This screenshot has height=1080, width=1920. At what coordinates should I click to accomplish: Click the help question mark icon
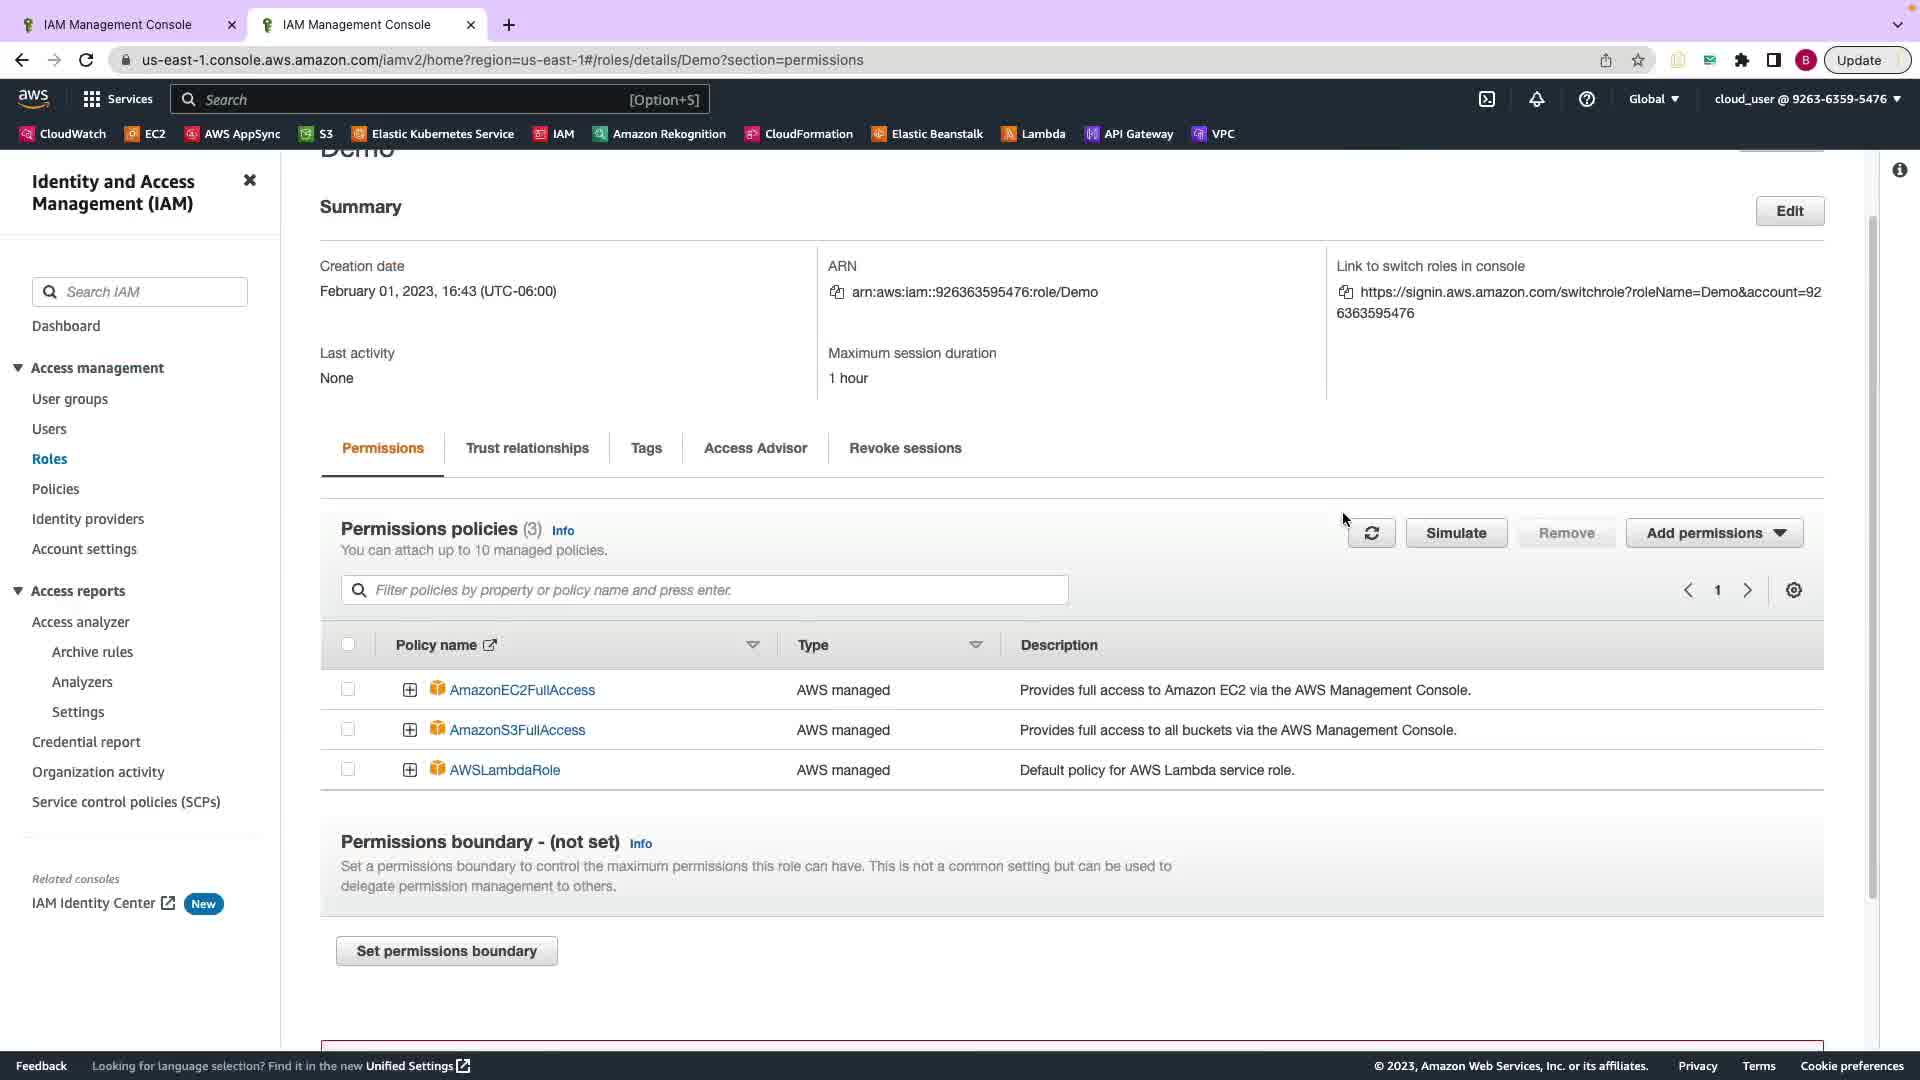(1586, 99)
